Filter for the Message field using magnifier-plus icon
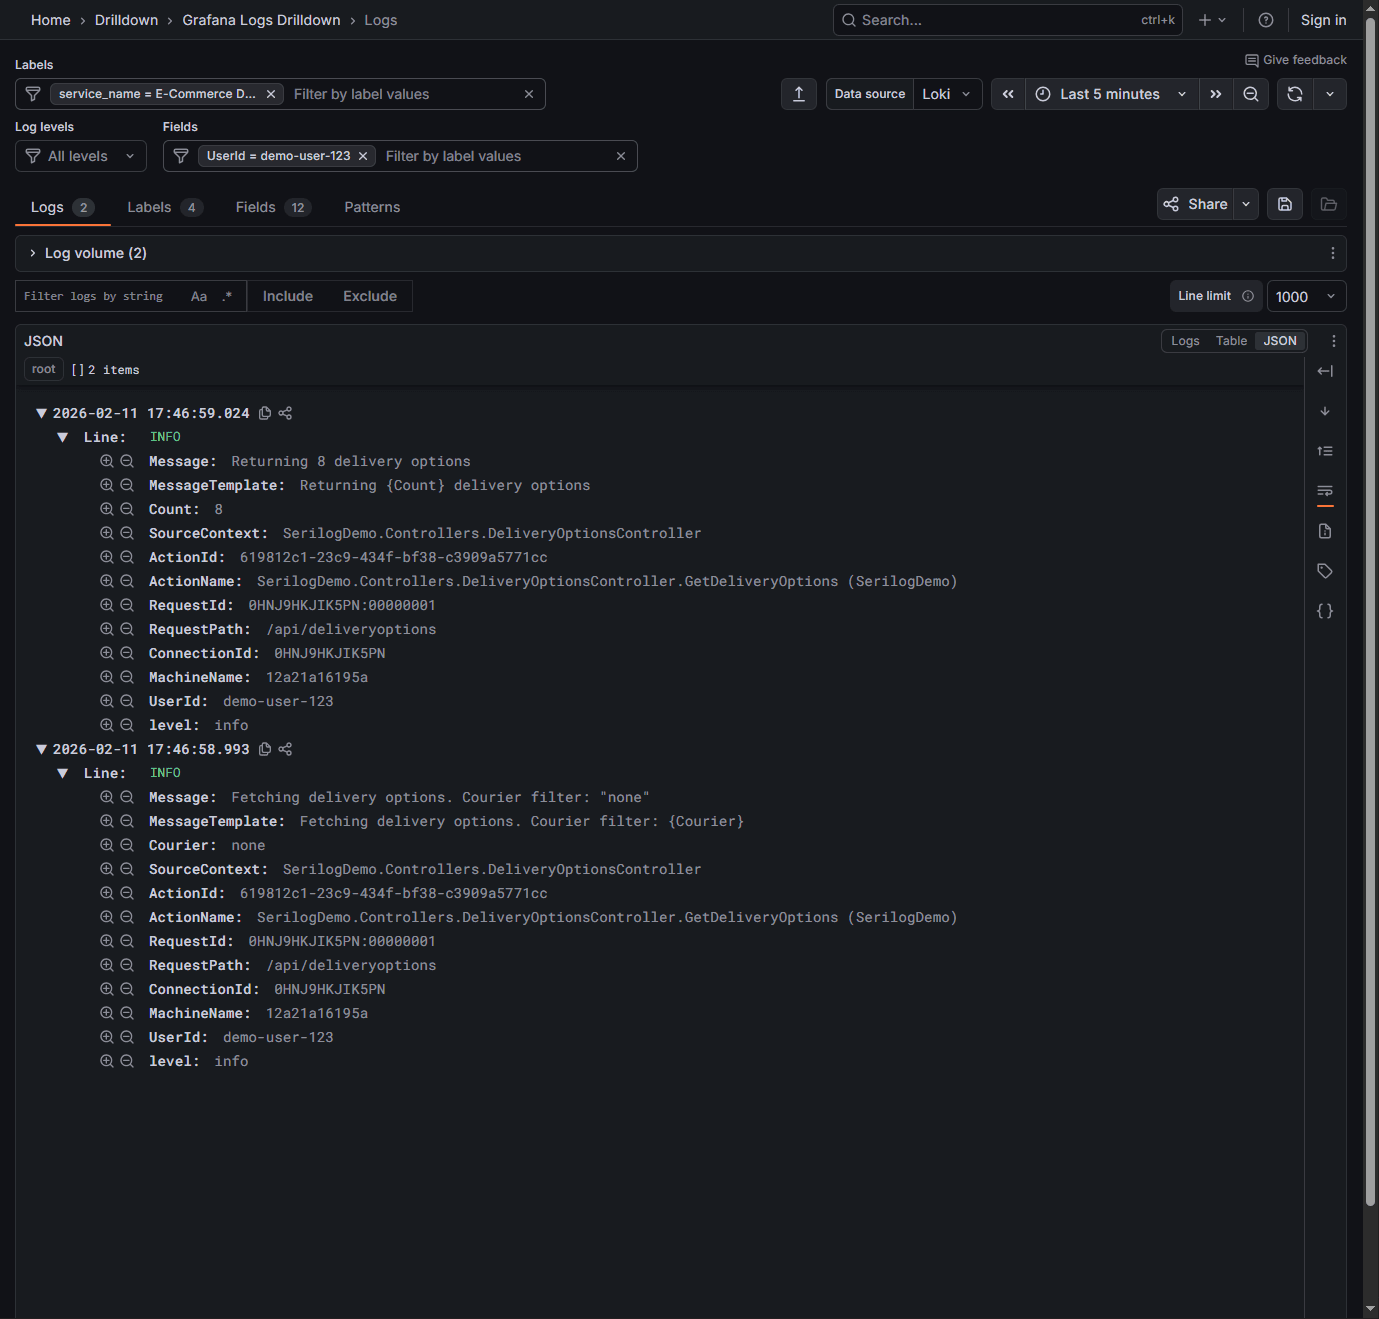The image size is (1379, 1319). coord(107,461)
